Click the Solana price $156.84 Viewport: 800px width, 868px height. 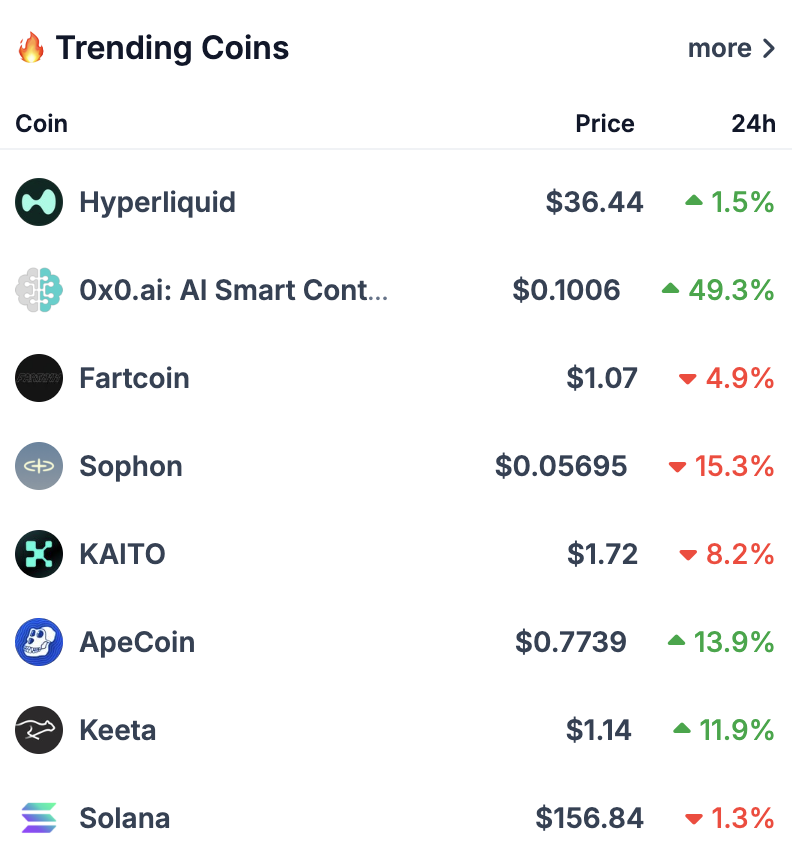pos(589,818)
